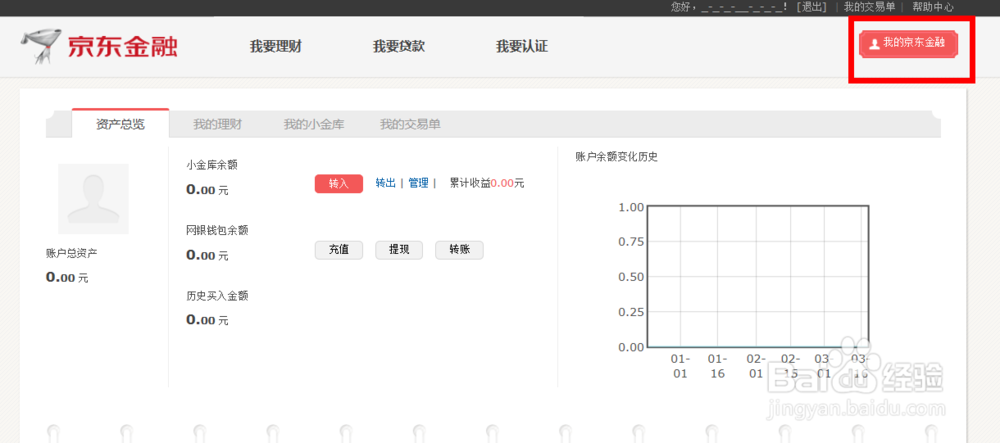Viewport: 1000px width, 443px height.
Task: Click the balance history chart plot area
Action: (758, 277)
